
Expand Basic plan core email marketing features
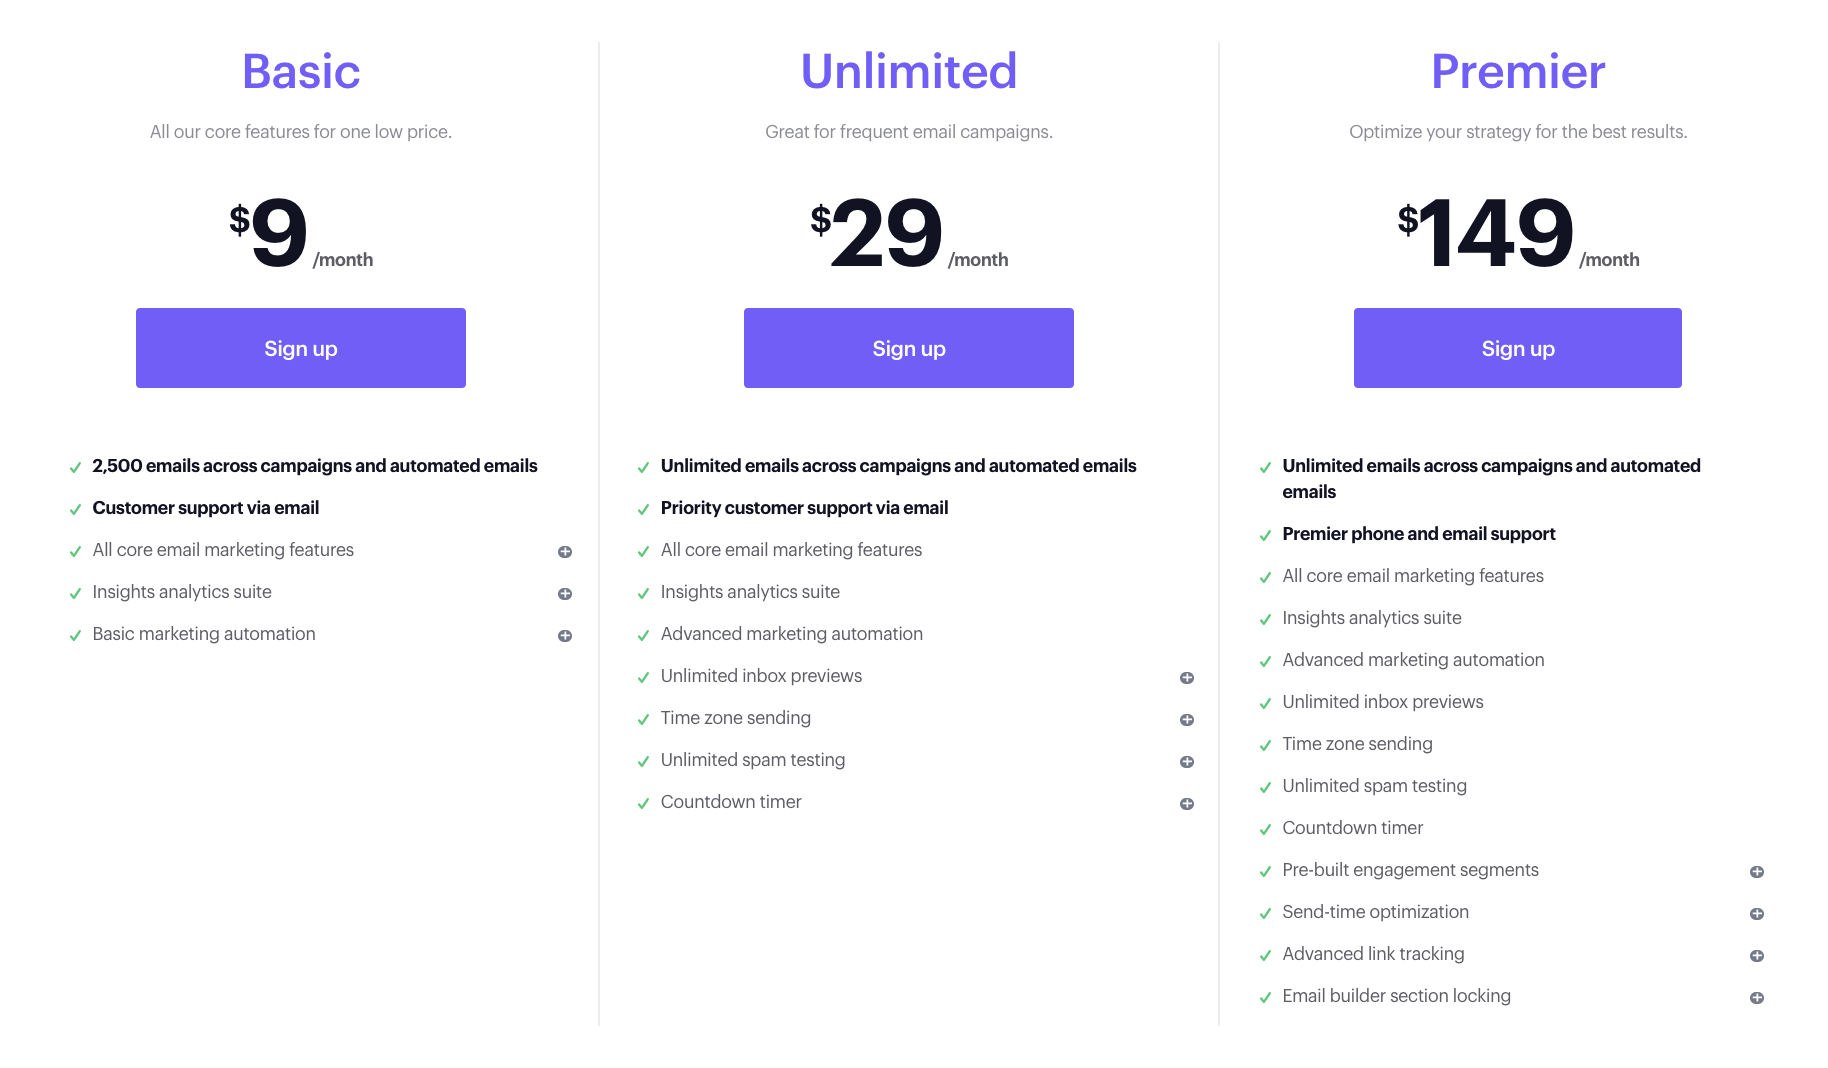(565, 552)
